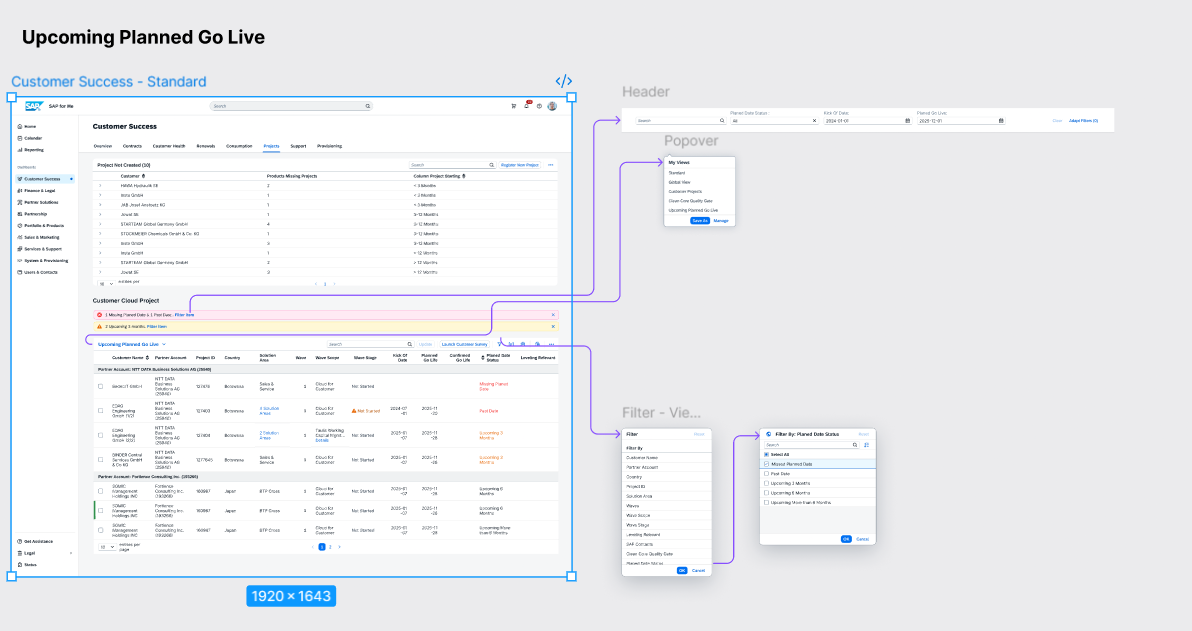This screenshot has height=631, width=1192.
Task: Click the Partner Solutions sidebar icon
Action: pyautogui.click(x=20, y=202)
